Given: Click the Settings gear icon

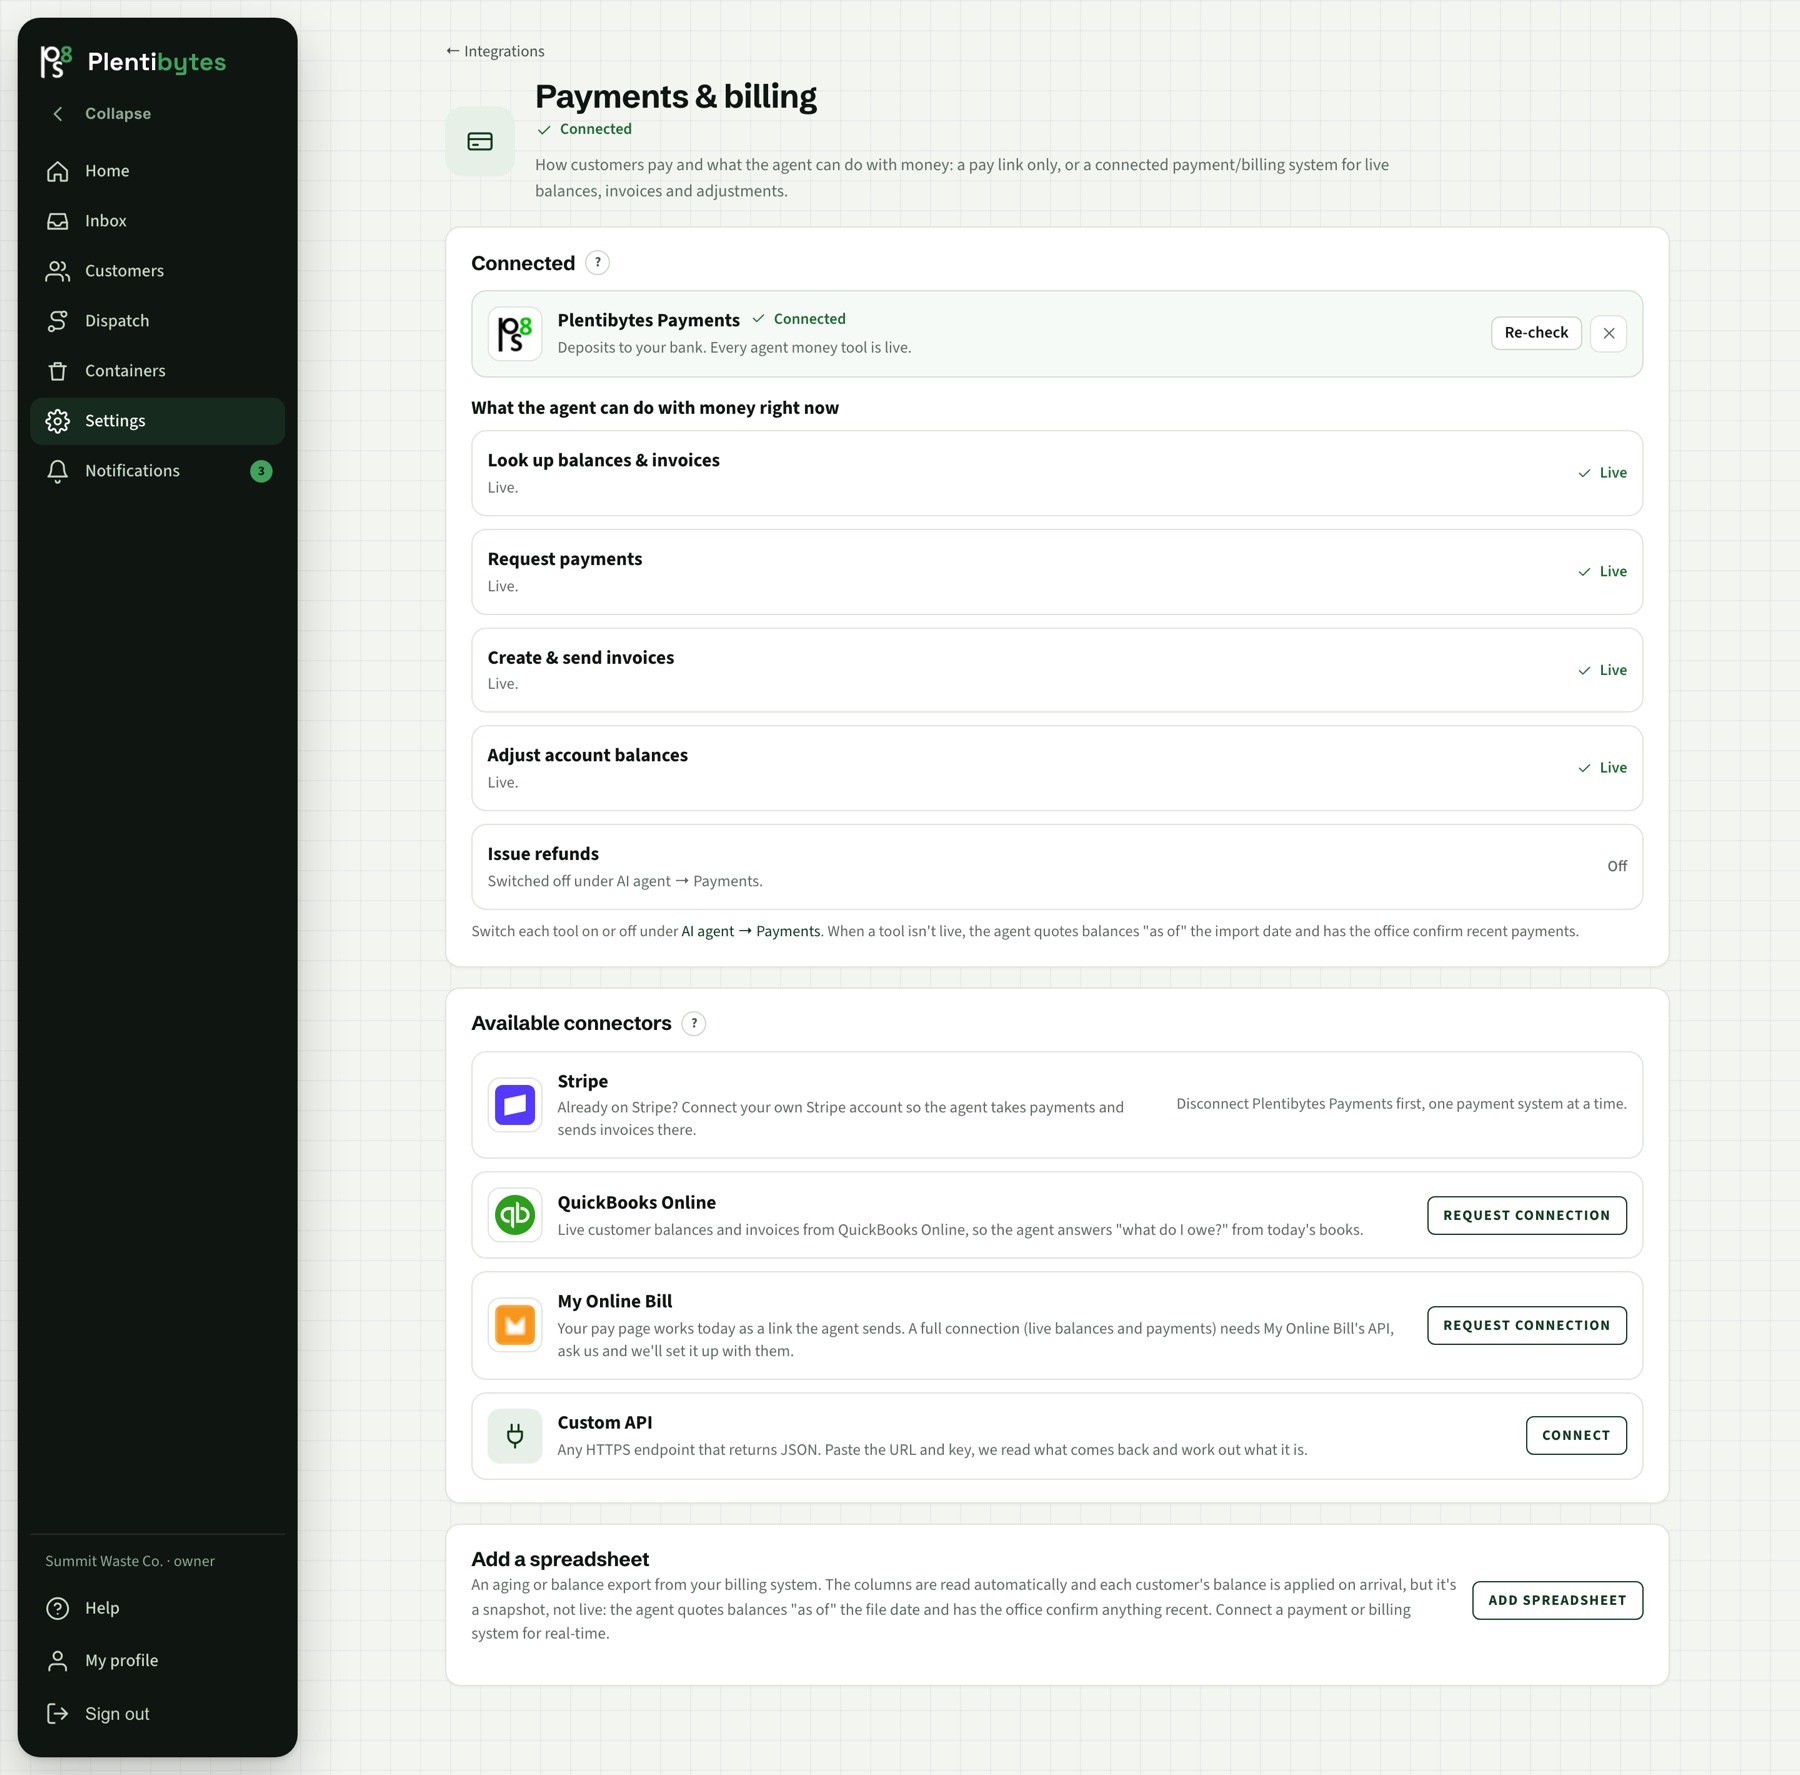Looking at the screenshot, I should coord(58,421).
